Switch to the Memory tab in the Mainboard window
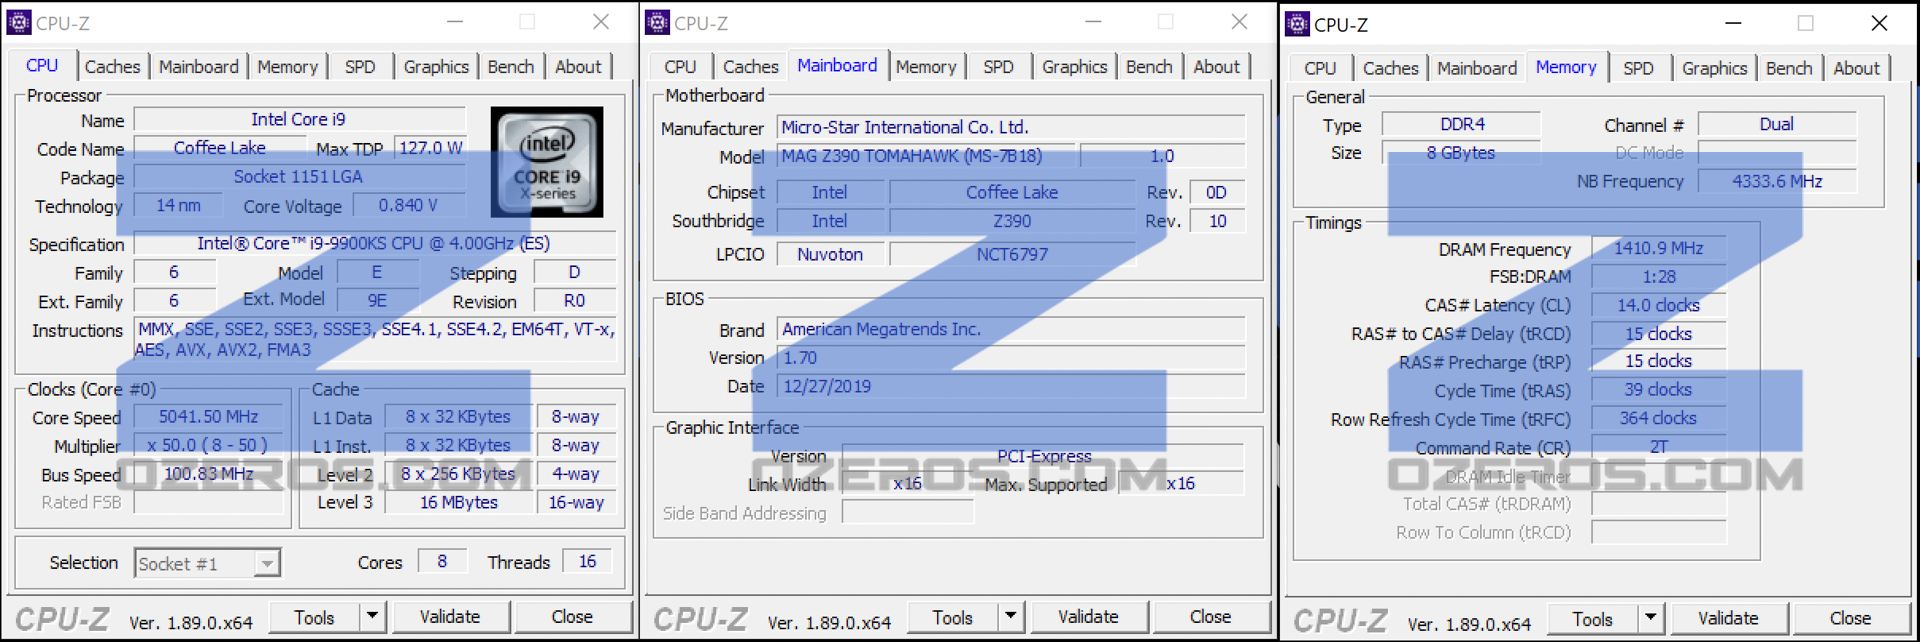The height and width of the screenshot is (642, 1920). tap(926, 67)
